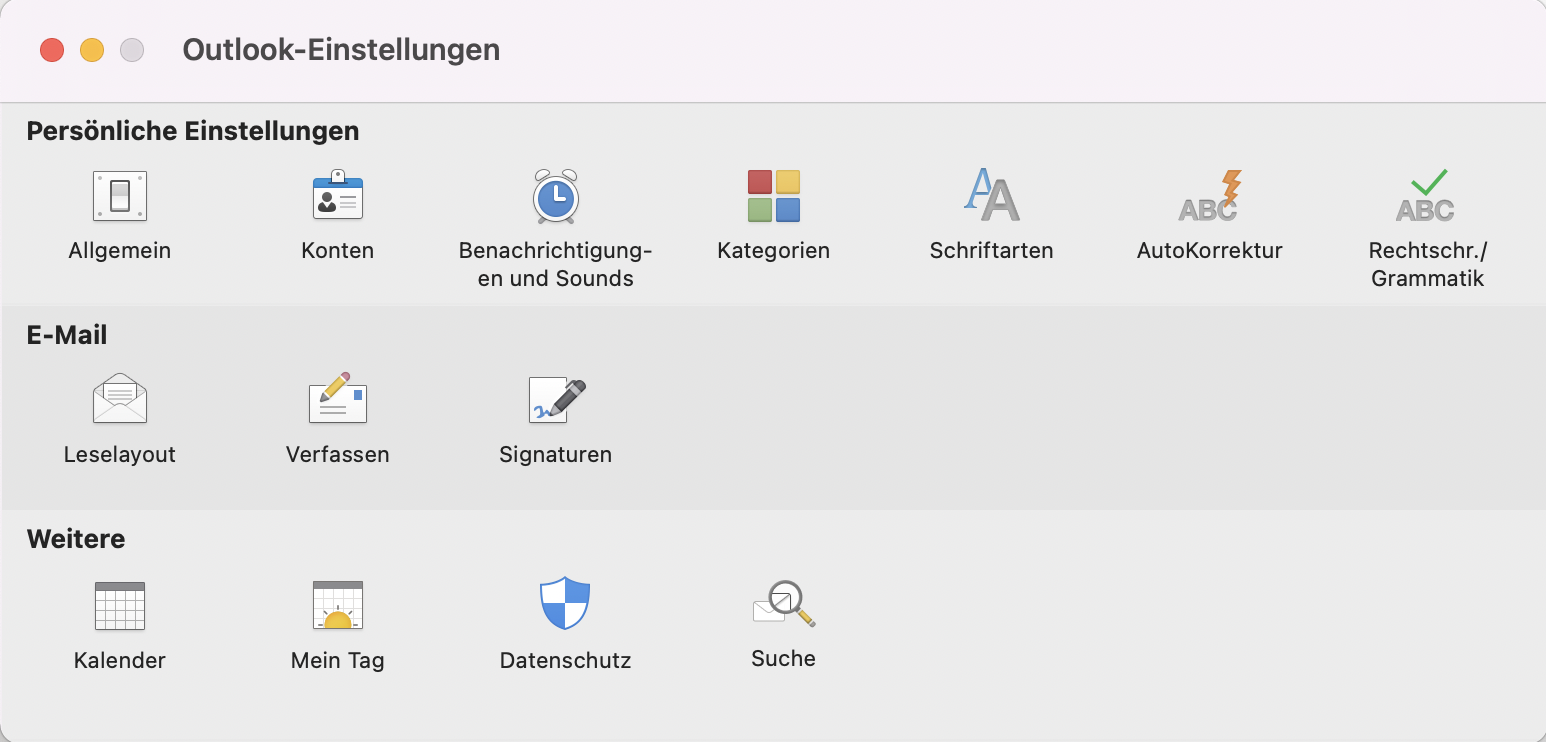The width and height of the screenshot is (1546, 742).
Task: Select the alarm clock Benachrichtigungen icon
Action: [555, 196]
